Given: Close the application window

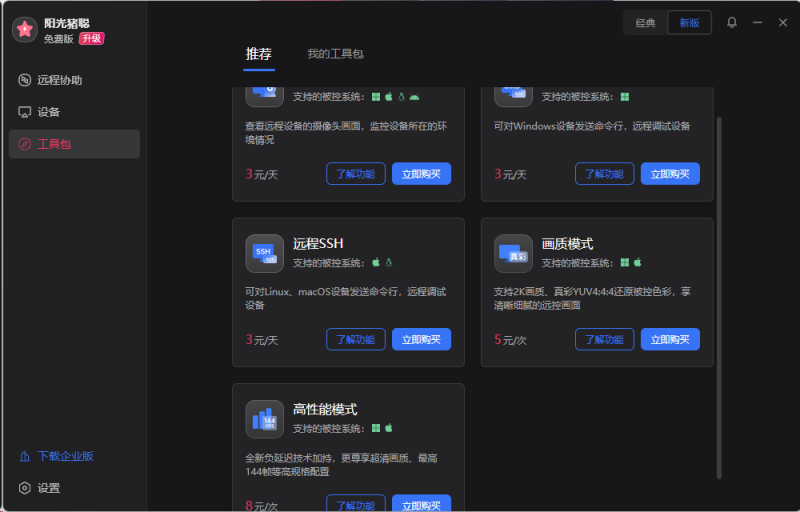Looking at the screenshot, I should [783, 22].
